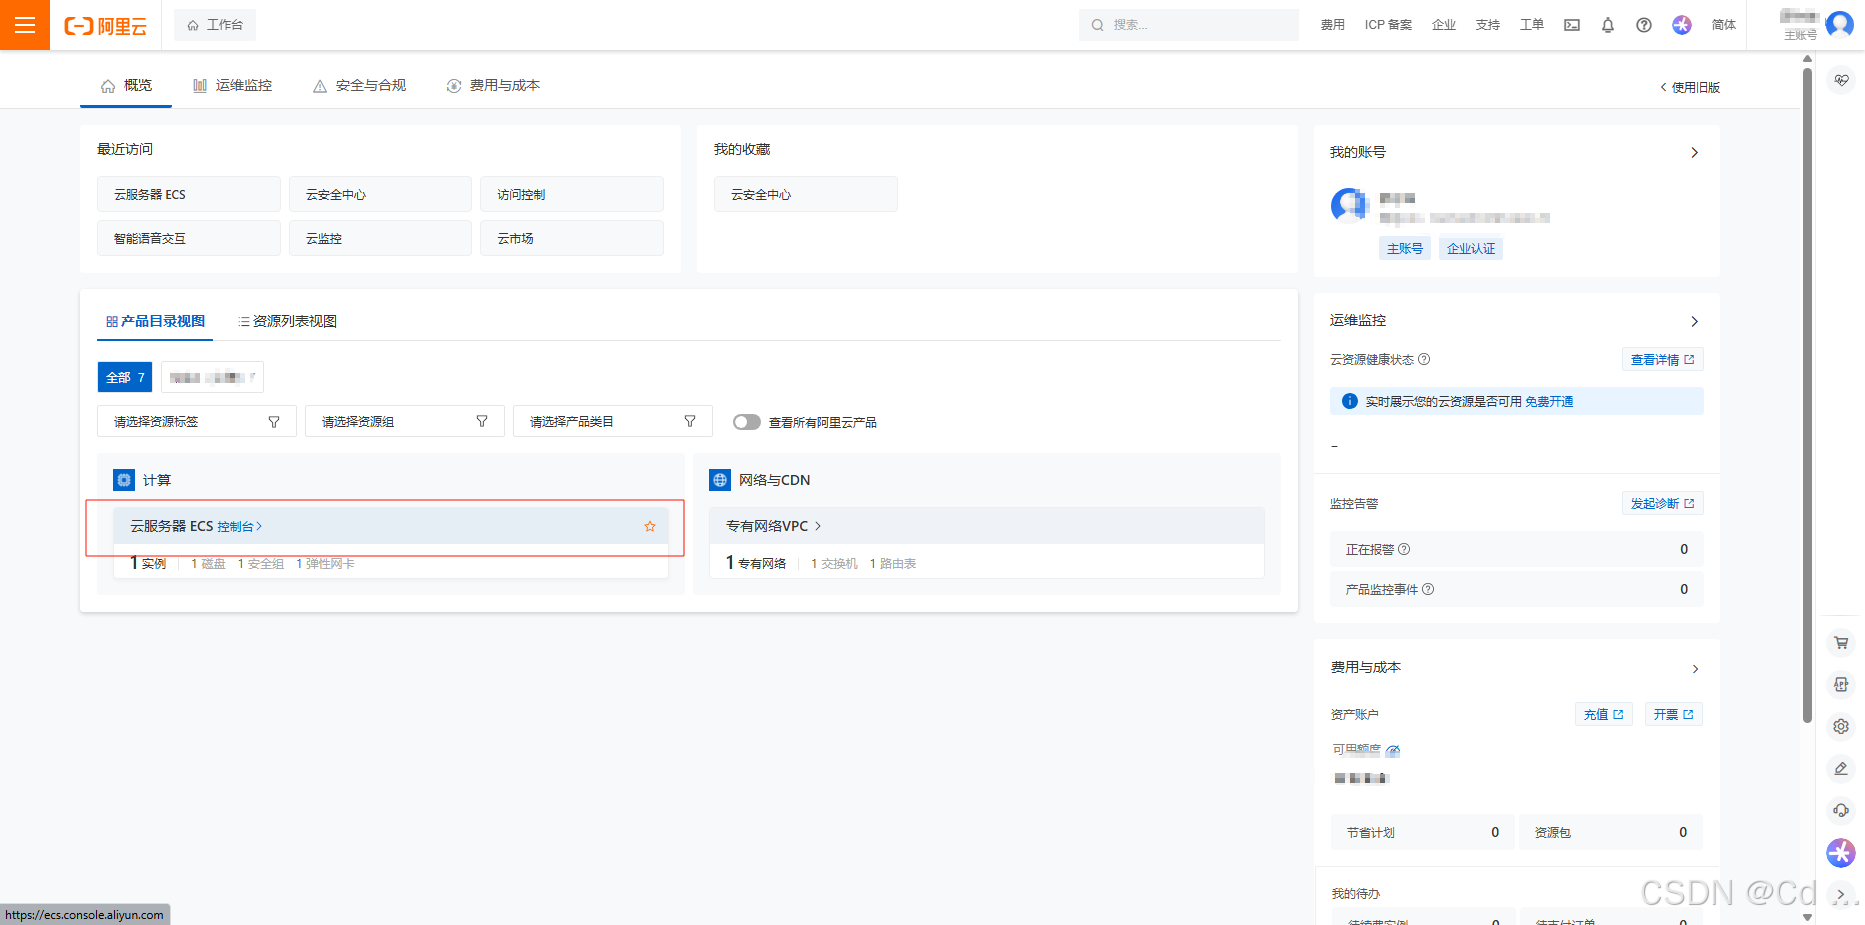Viewport: 1865px width, 925px height.
Task: Open the help question-mark icon in header
Action: (1644, 25)
